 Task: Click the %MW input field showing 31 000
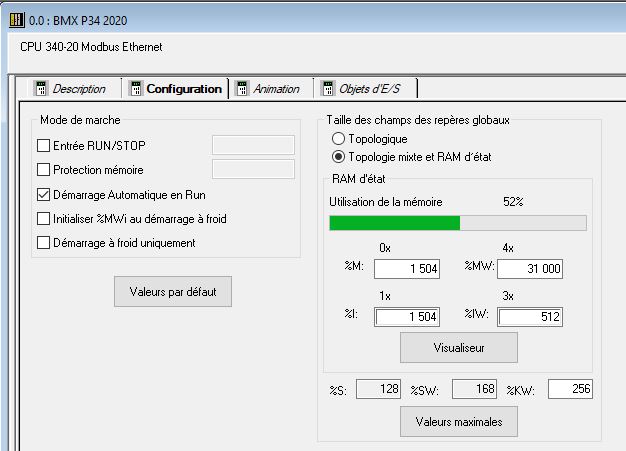click(x=530, y=268)
